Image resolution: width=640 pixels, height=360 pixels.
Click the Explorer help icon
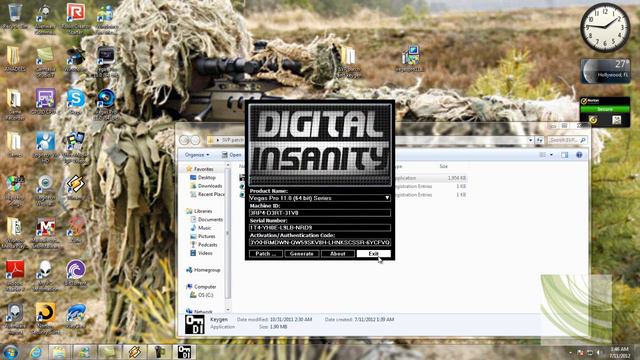[579, 155]
